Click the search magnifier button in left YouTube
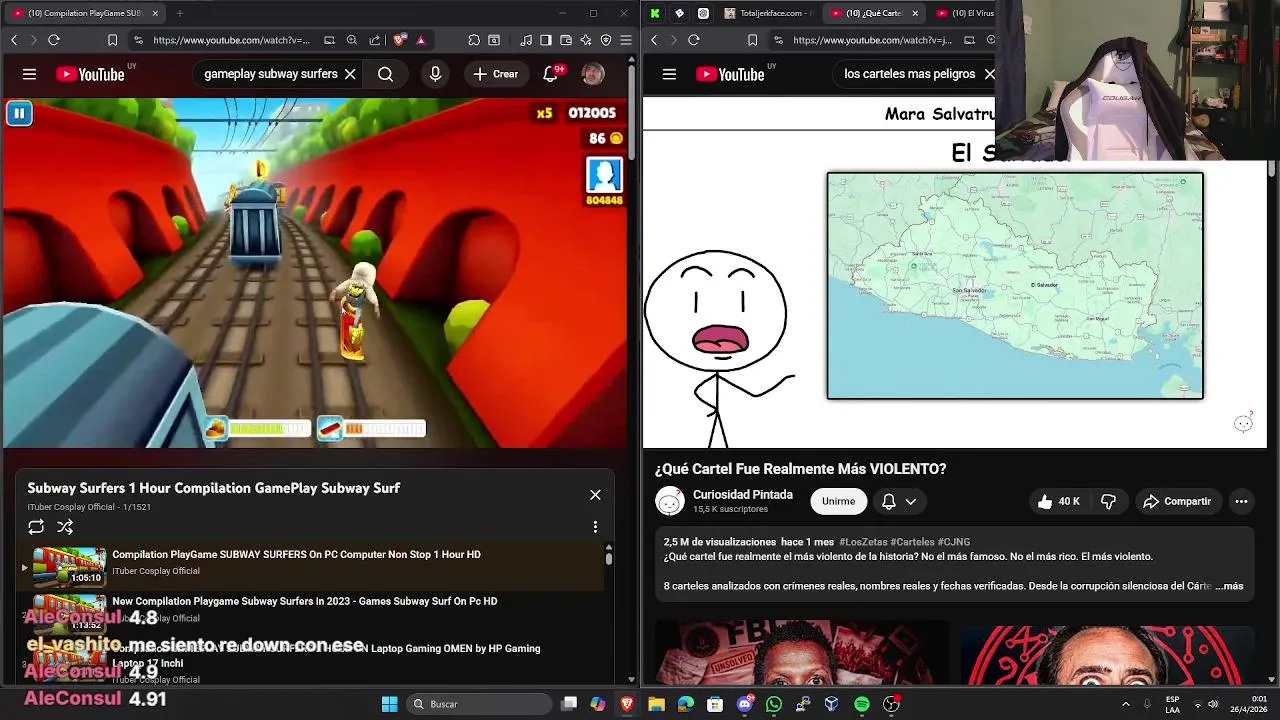 tap(385, 74)
